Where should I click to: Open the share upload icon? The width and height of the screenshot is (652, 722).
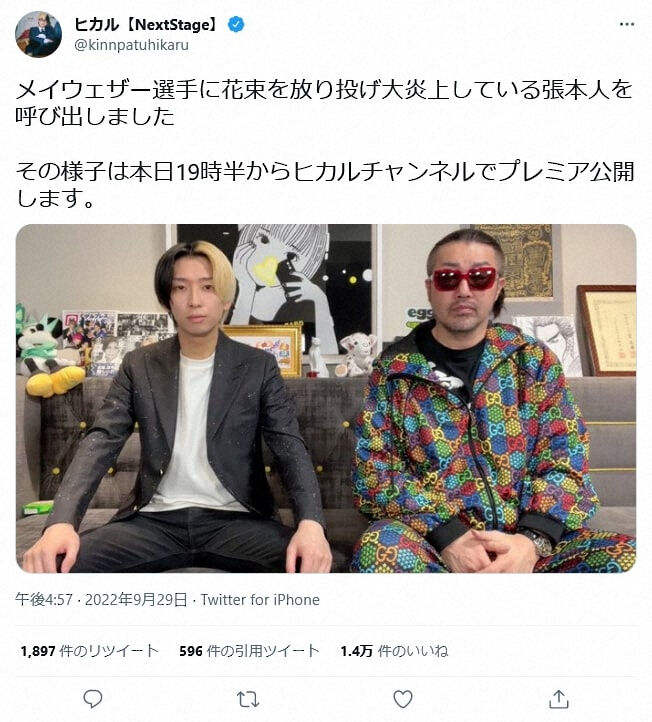tap(559, 699)
